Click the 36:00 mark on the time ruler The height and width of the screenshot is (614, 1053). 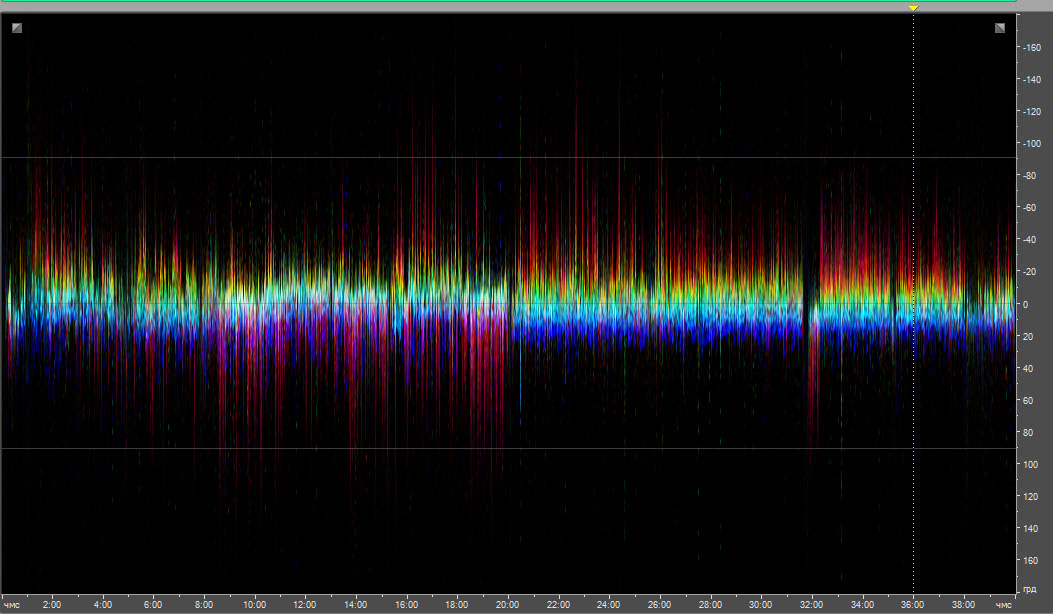click(x=913, y=605)
